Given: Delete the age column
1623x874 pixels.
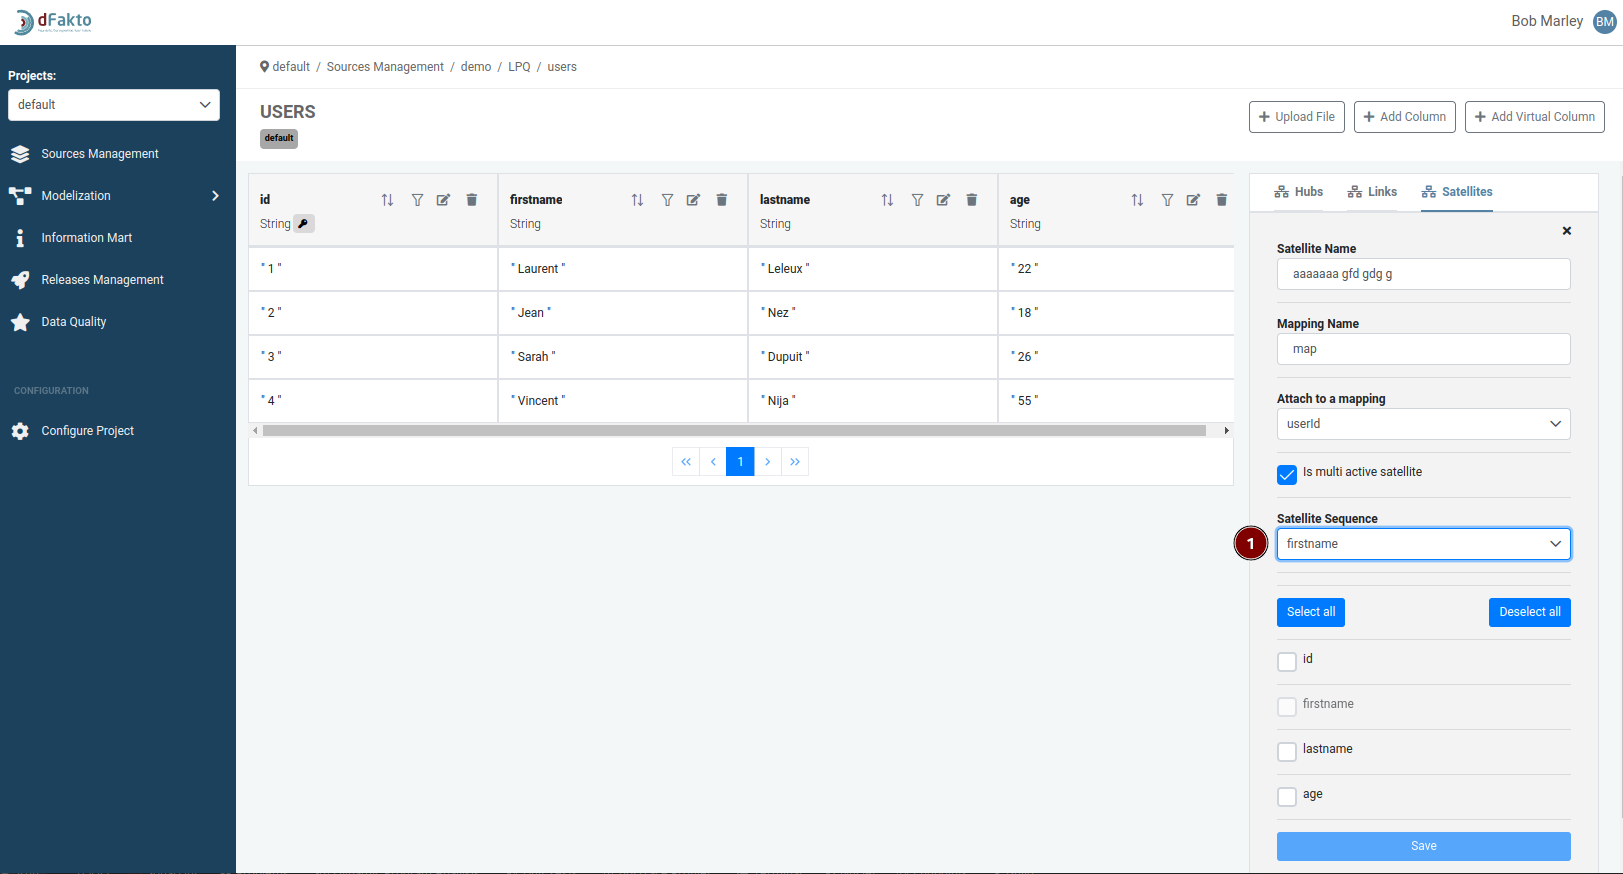Looking at the screenshot, I should (x=1222, y=200).
